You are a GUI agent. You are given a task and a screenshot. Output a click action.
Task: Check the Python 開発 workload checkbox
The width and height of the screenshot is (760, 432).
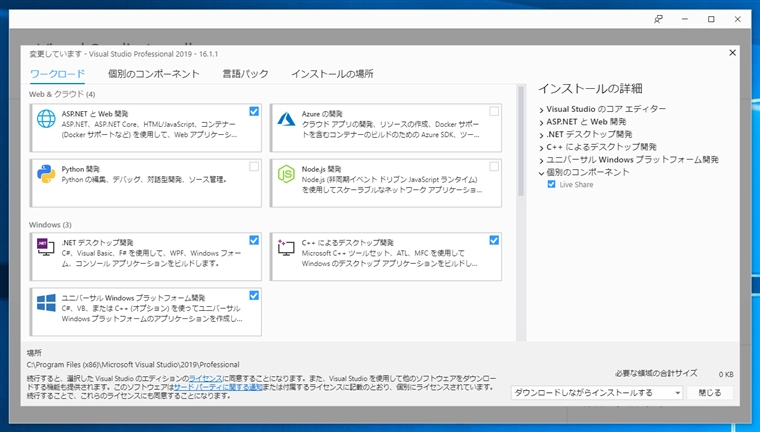[254, 167]
